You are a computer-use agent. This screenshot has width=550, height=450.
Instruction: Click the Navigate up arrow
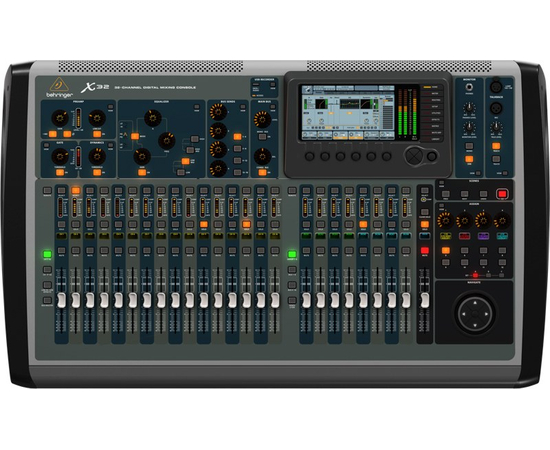(x=475, y=302)
